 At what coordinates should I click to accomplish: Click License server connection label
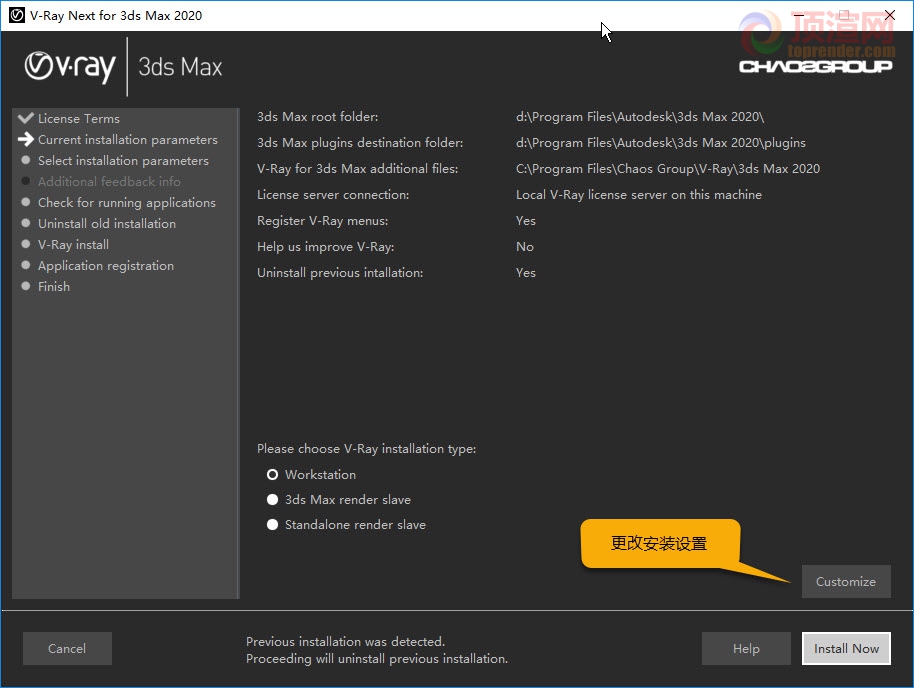click(x=333, y=195)
